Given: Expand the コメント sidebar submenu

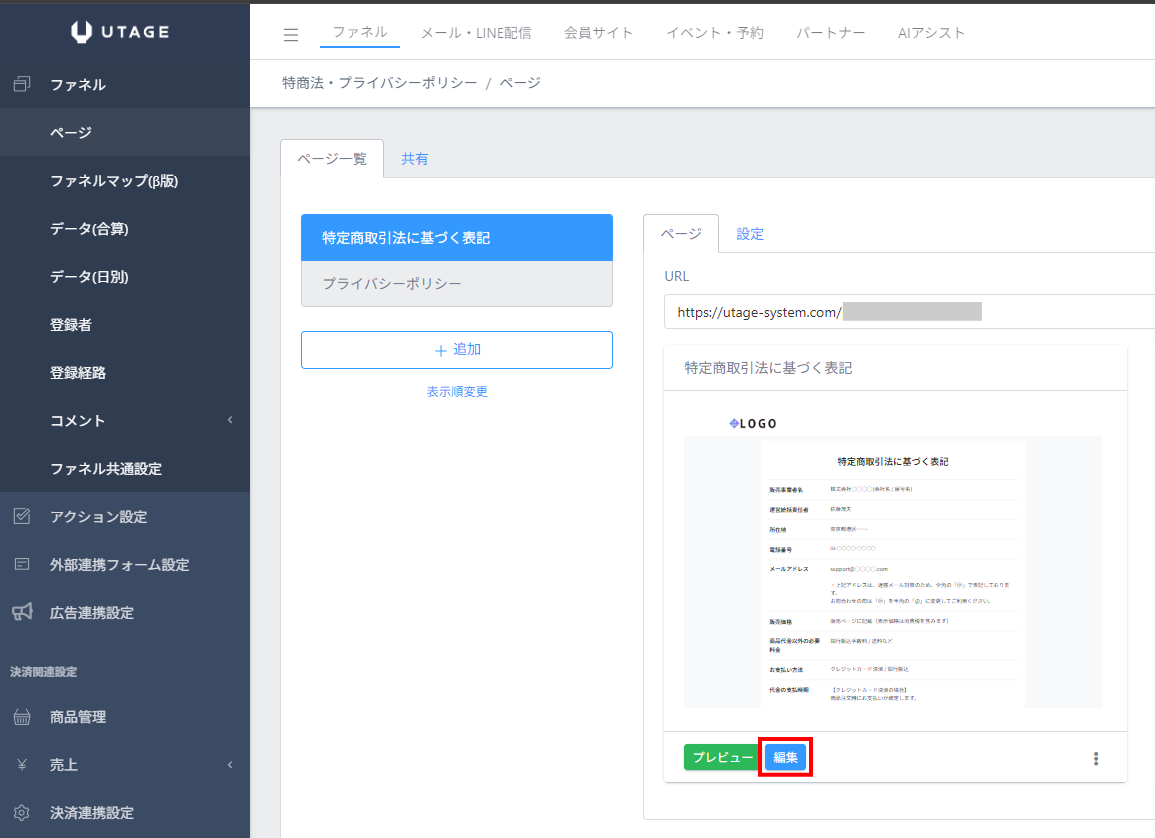Looking at the screenshot, I should point(229,421).
